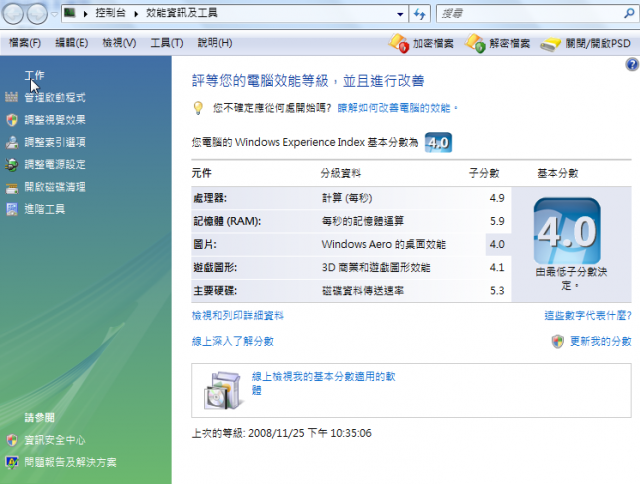Open 瞭解如何改善電腦的效能 link
Image resolution: width=640 pixels, height=484 pixels.
point(394,108)
